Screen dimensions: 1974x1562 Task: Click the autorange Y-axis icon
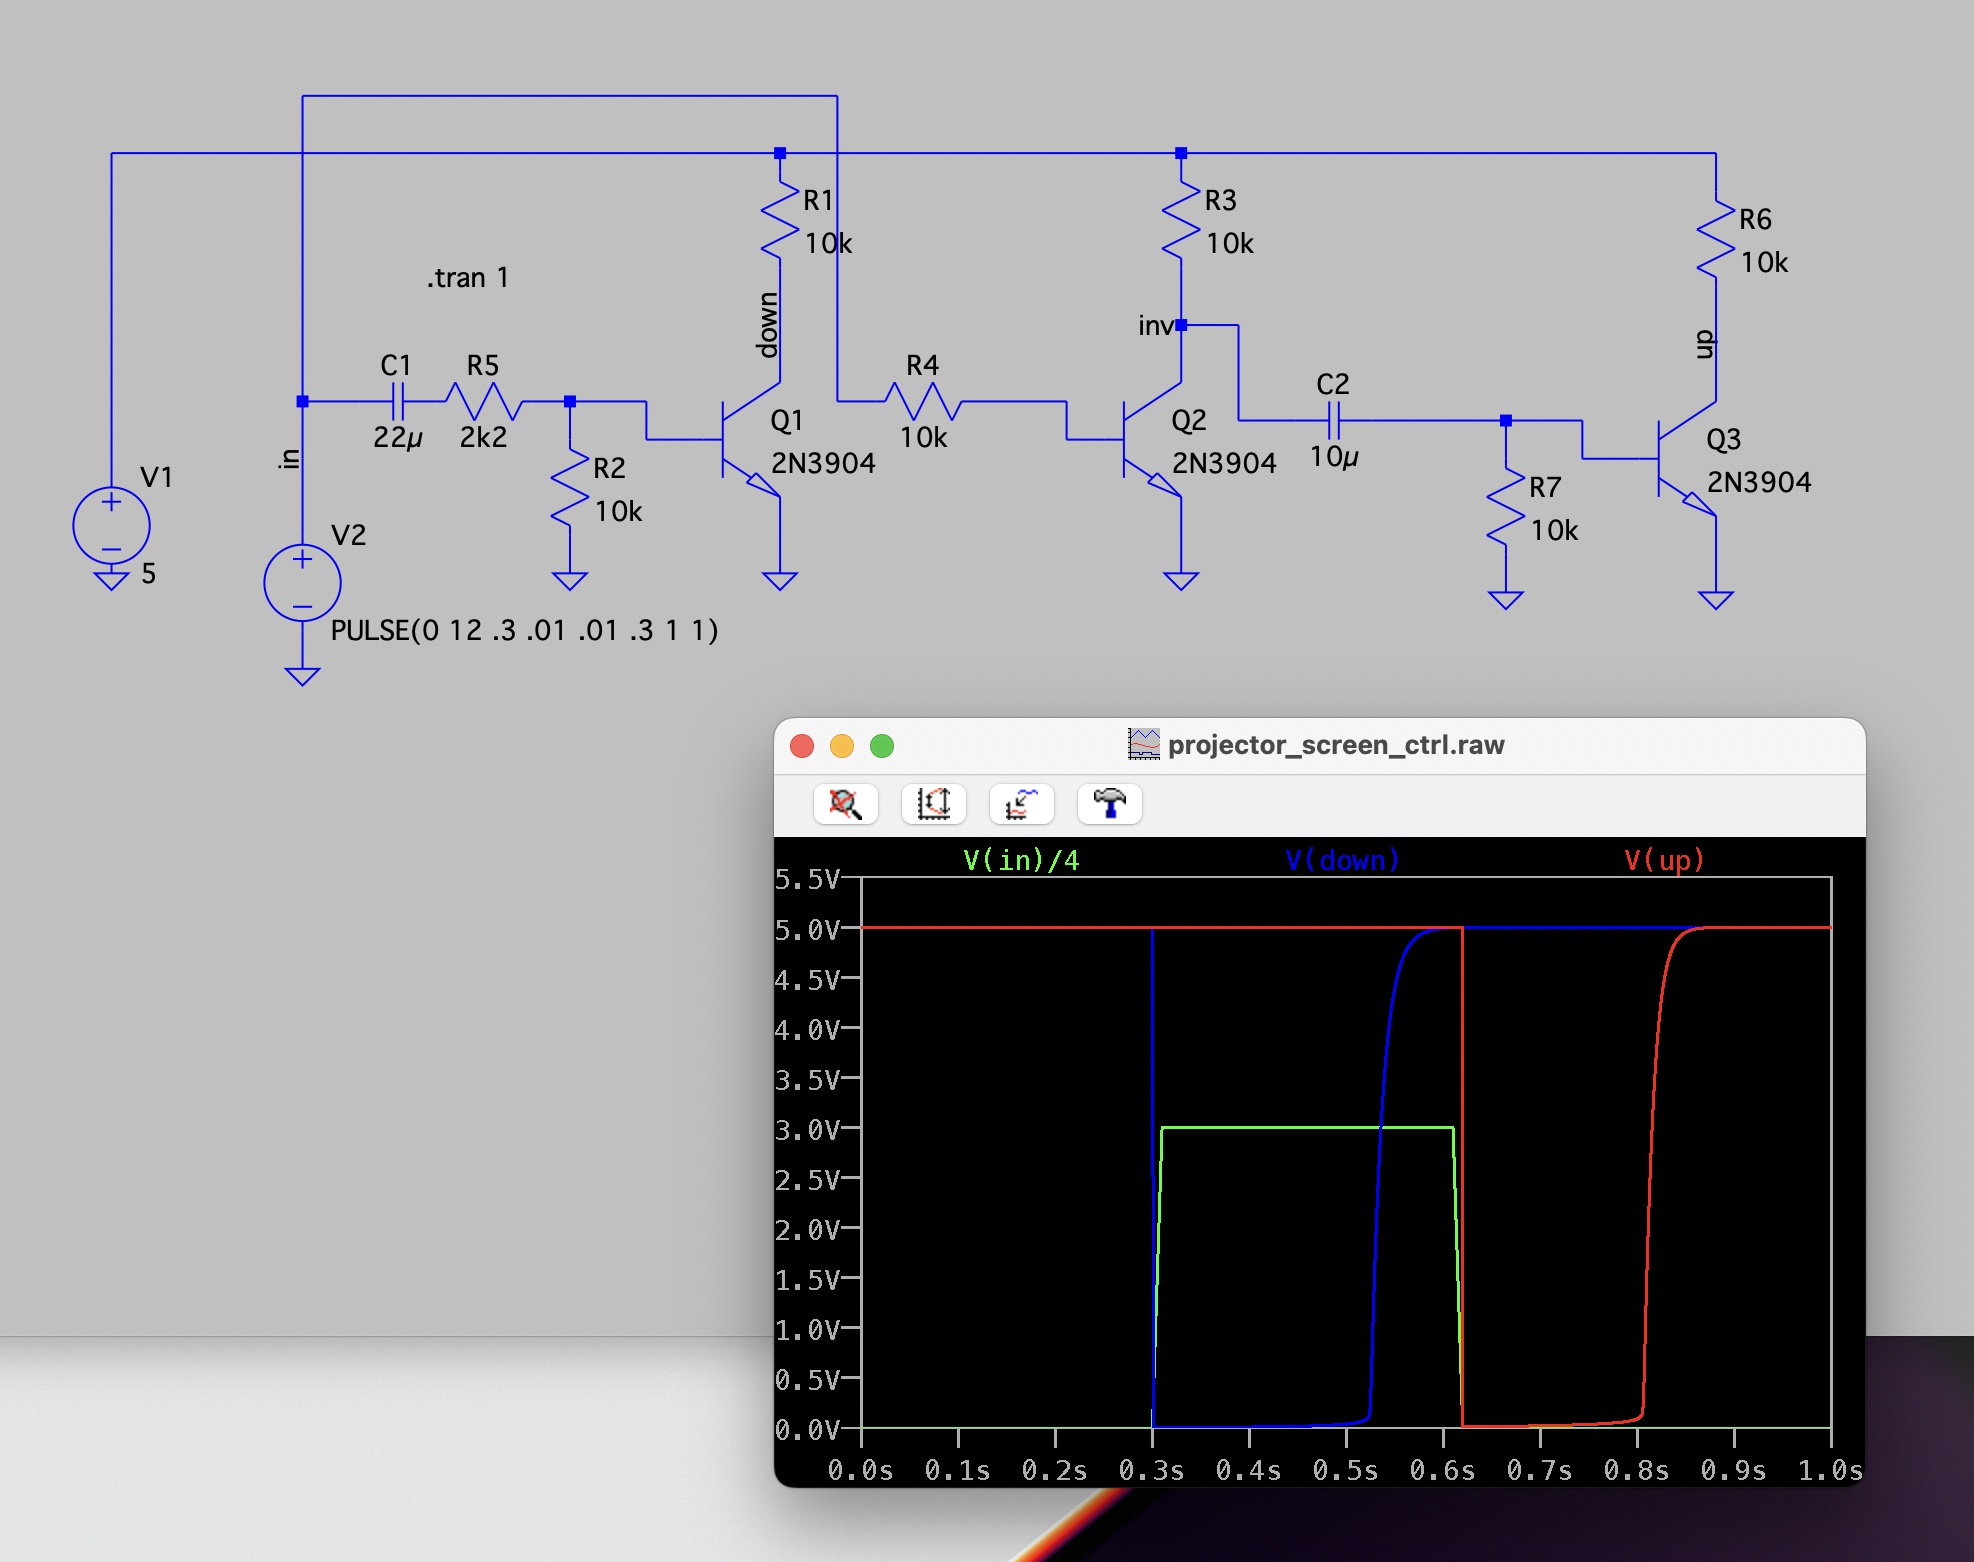coord(933,803)
